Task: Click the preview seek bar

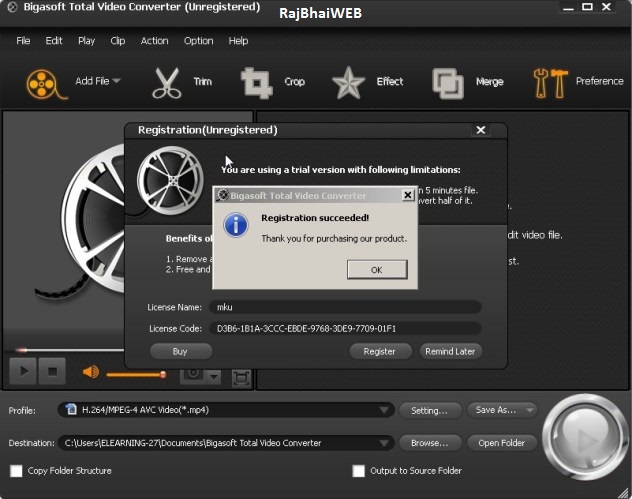Action: [71, 350]
